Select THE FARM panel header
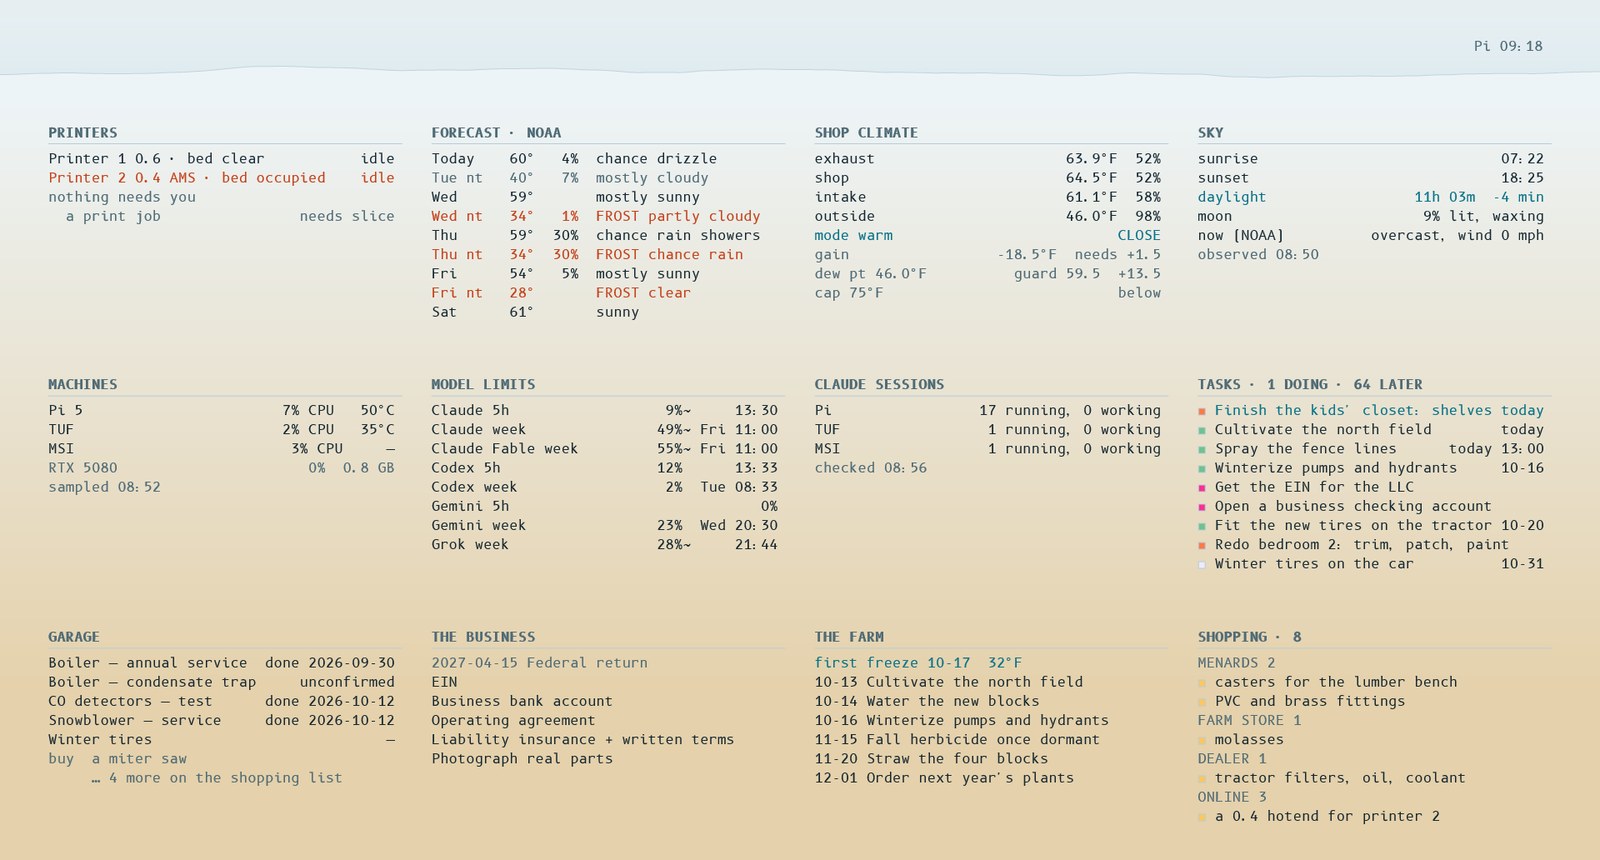Image resolution: width=1600 pixels, height=860 pixels. click(849, 637)
